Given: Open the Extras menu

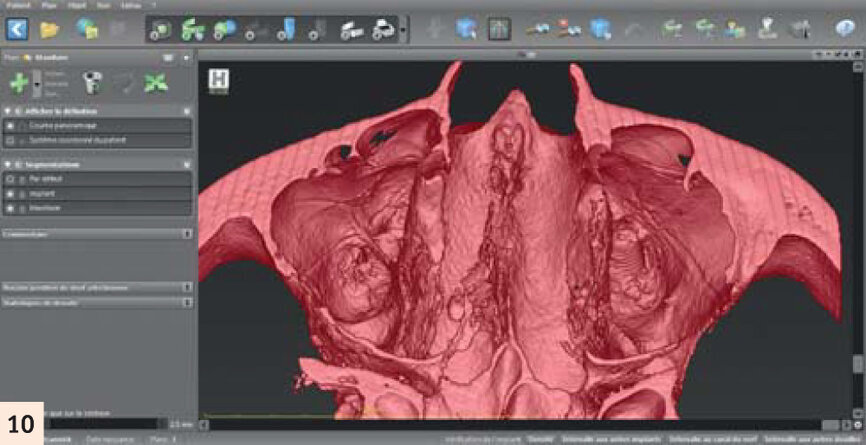Looking at the screenshot, I should point(131,5).
